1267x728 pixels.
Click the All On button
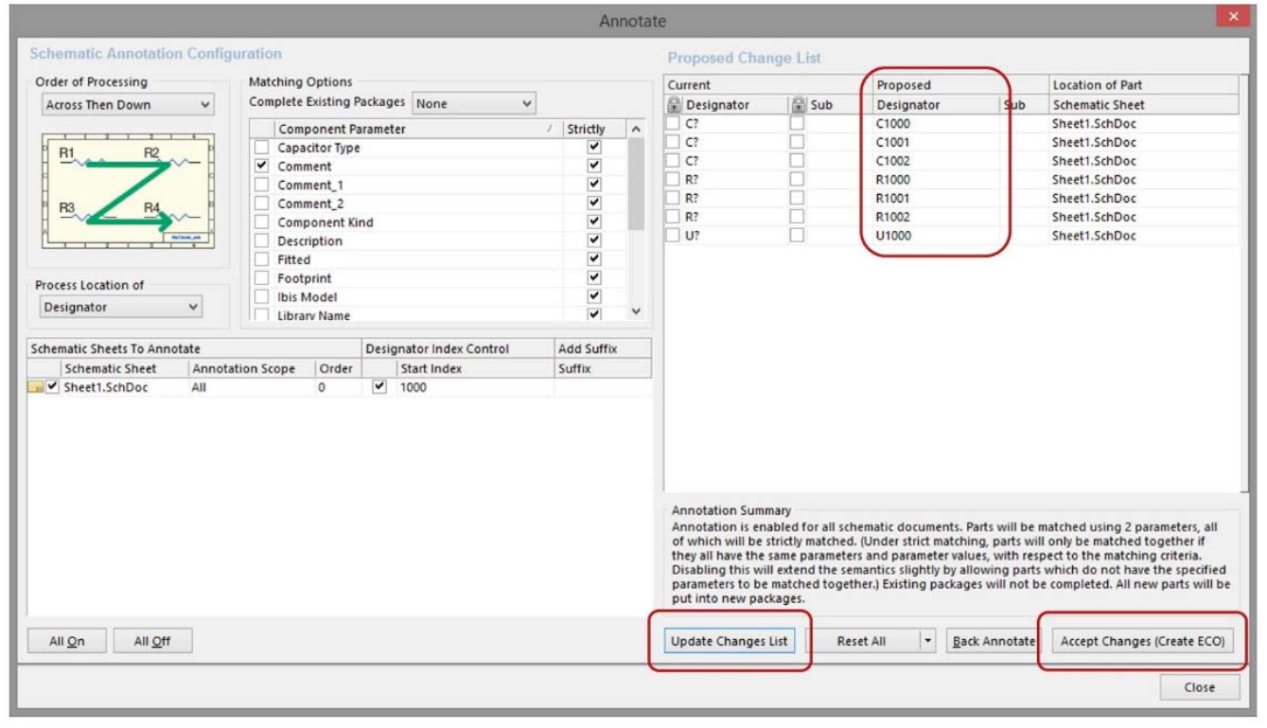click(67, 642)
